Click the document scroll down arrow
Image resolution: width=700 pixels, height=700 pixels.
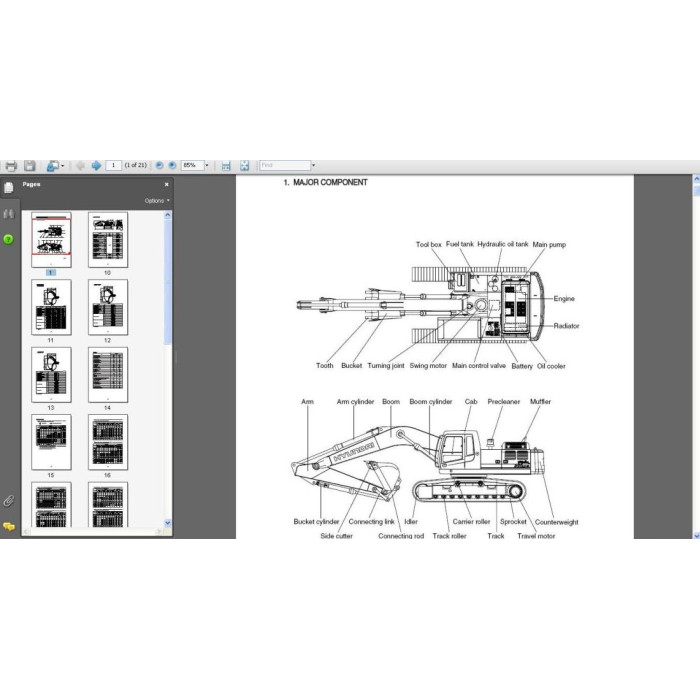click(x=696, y=535)
